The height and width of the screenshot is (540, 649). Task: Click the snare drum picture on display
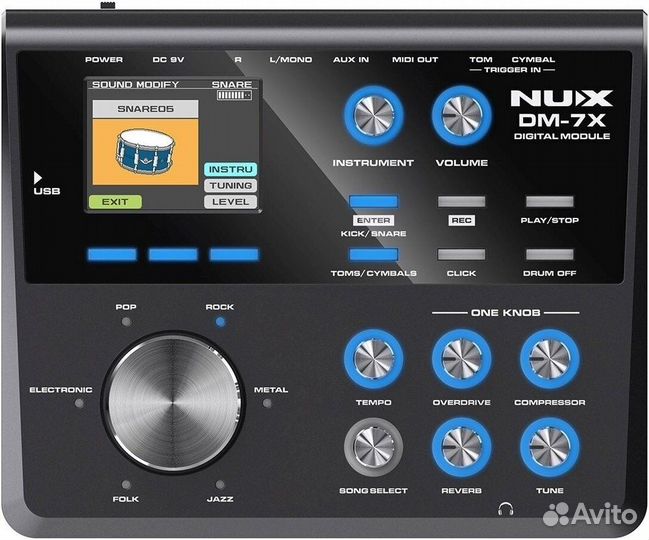coord(145,152)
